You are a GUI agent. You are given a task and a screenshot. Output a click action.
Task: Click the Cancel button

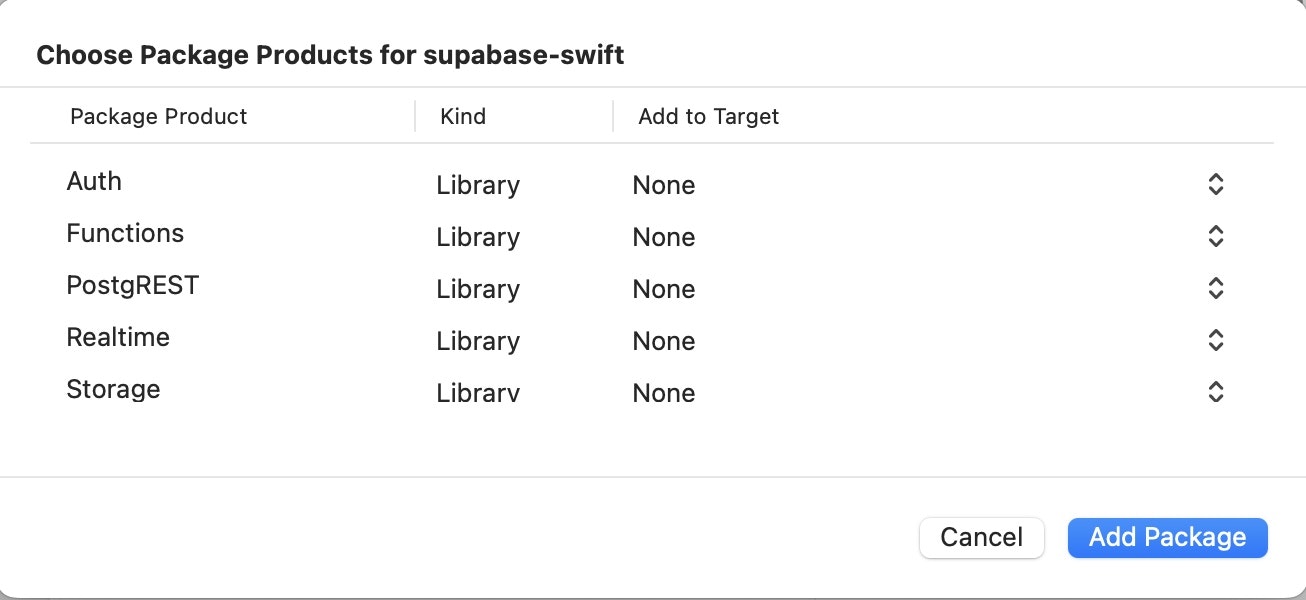tap(981, 537)
